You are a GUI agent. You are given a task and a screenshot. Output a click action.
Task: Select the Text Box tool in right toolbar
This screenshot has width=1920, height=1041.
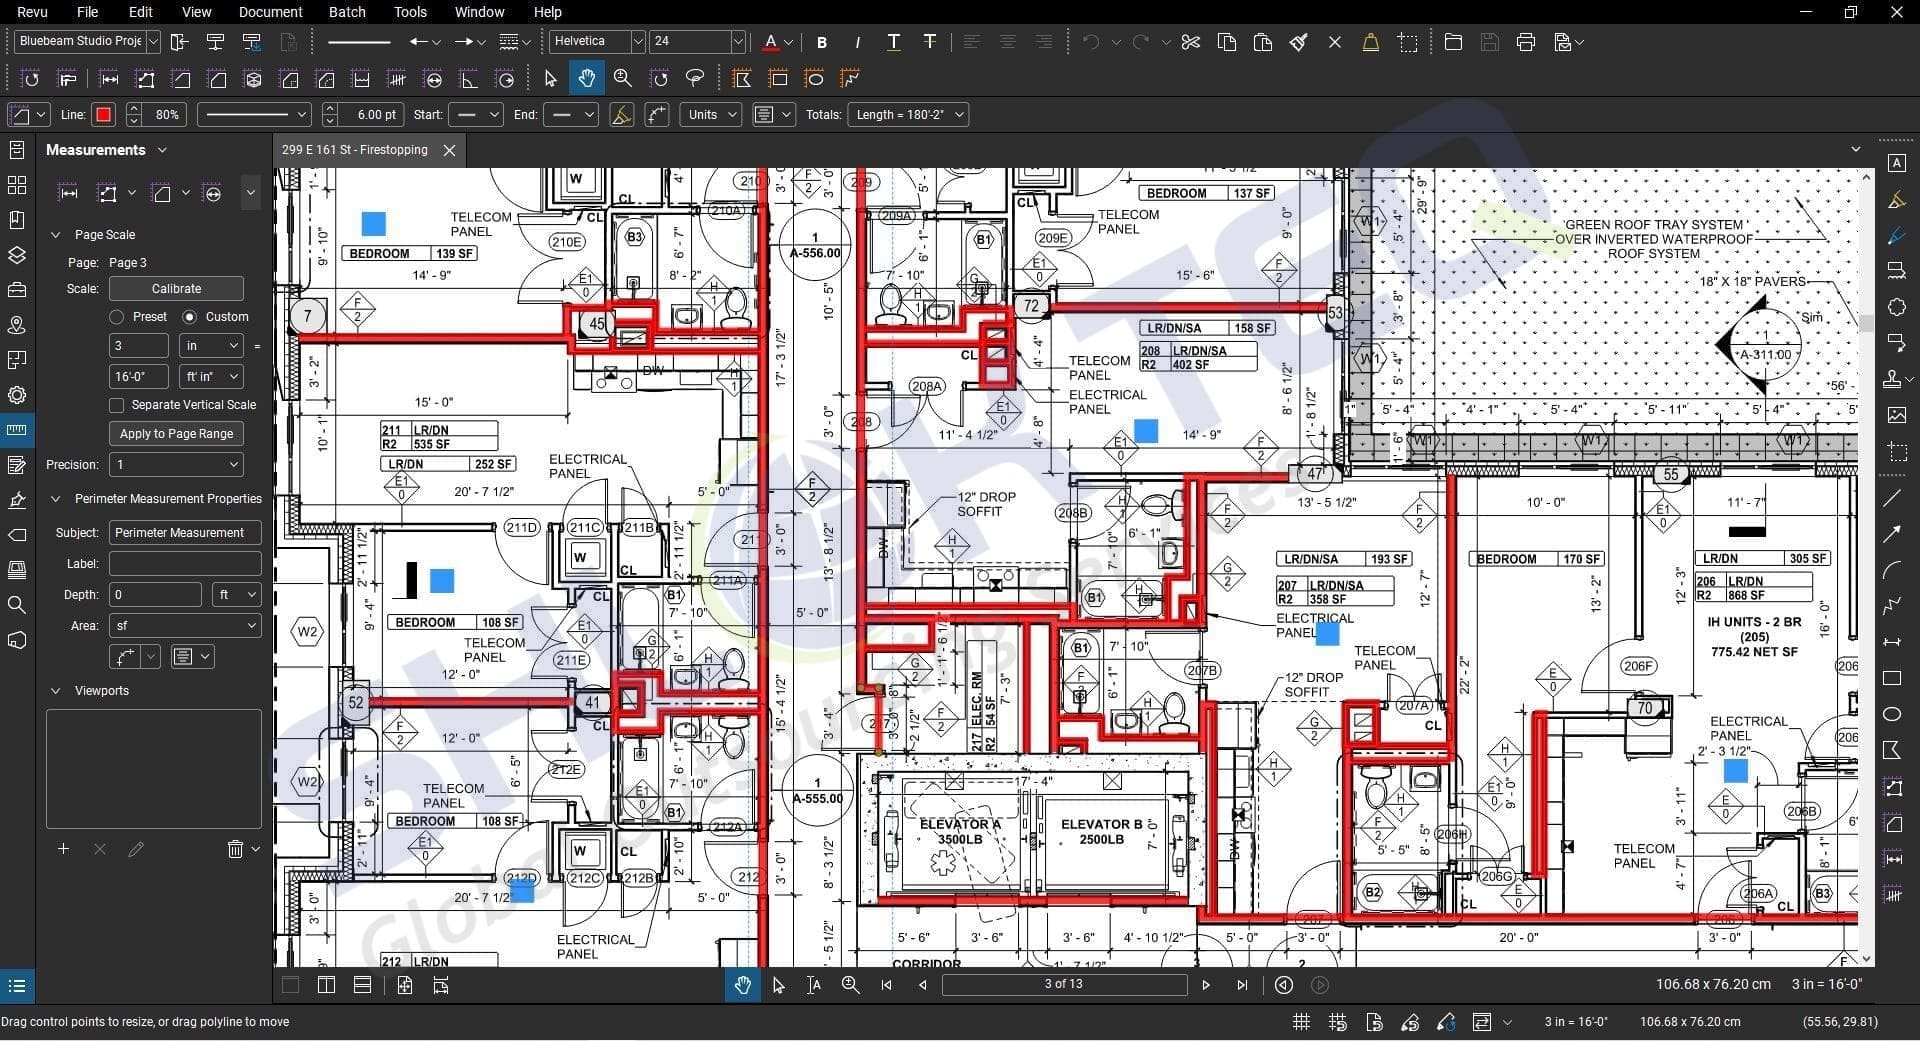1896,163
